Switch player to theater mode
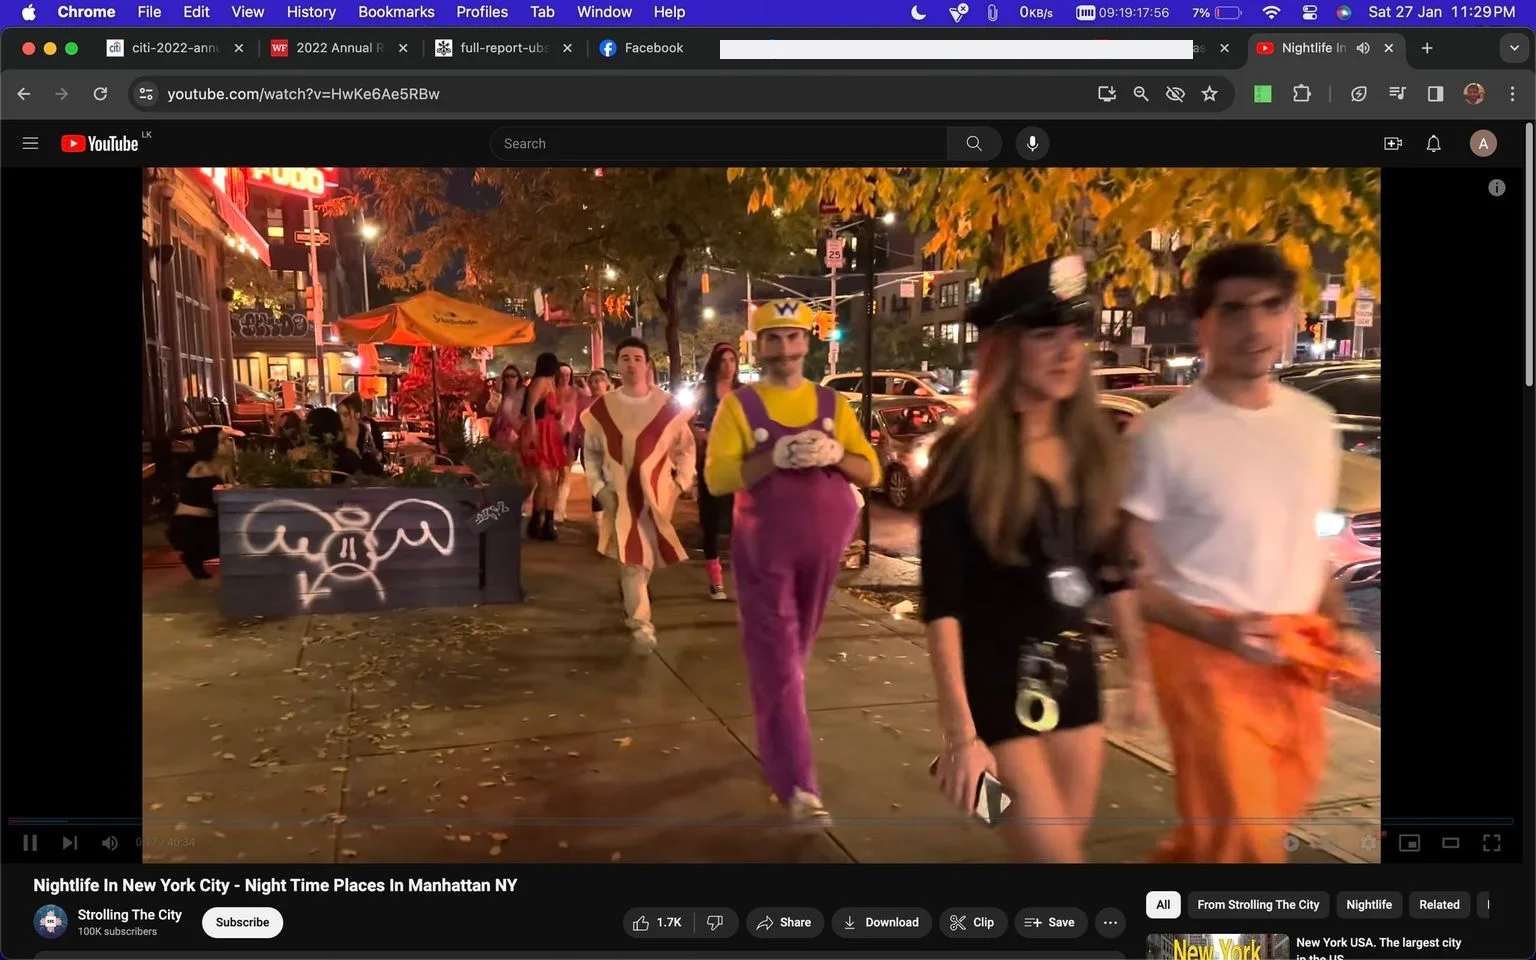 pos(1450,843)
